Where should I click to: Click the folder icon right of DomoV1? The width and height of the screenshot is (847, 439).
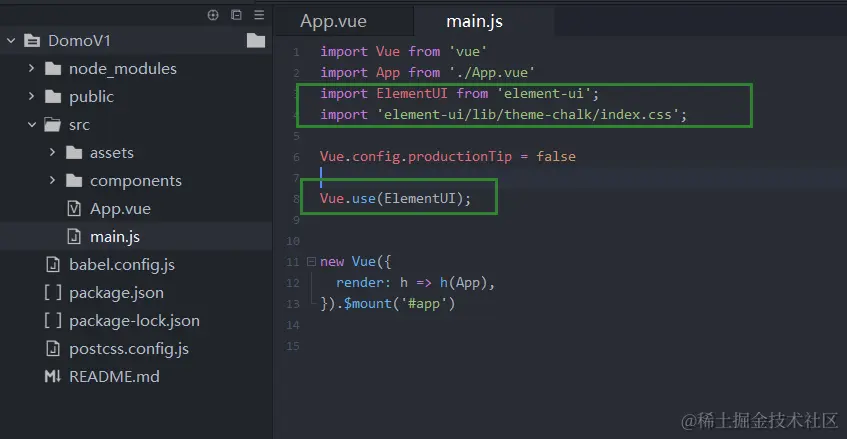coord(256,40)
